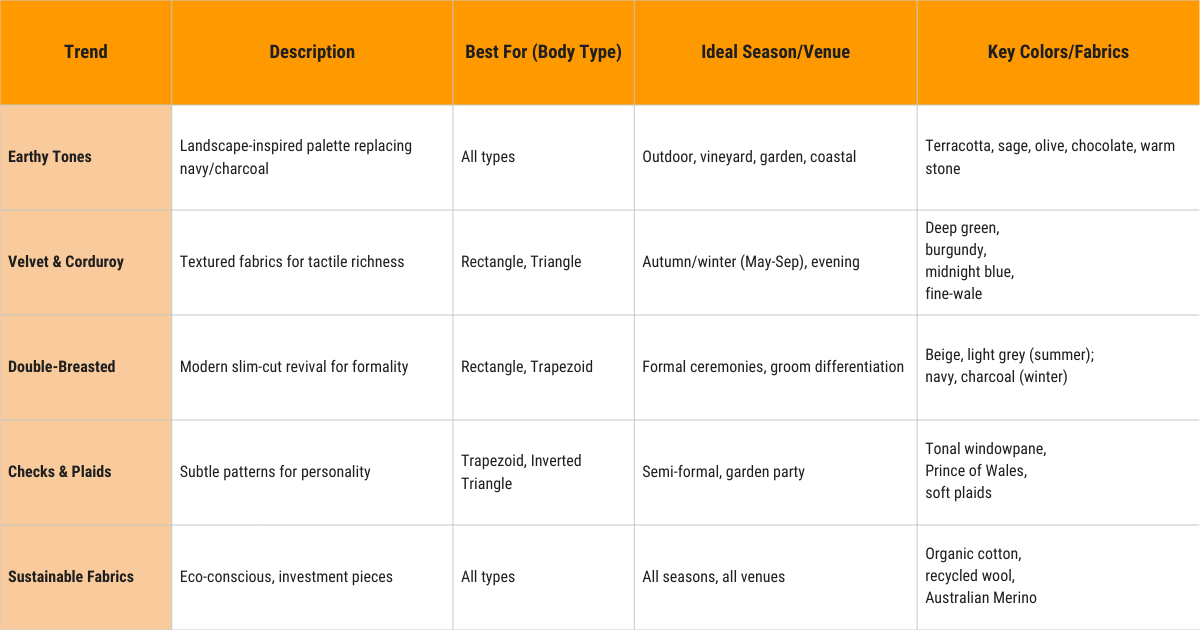
Task: Select the Outdoor, vineyard, garden, coastal cell
Action: [749, 157]
